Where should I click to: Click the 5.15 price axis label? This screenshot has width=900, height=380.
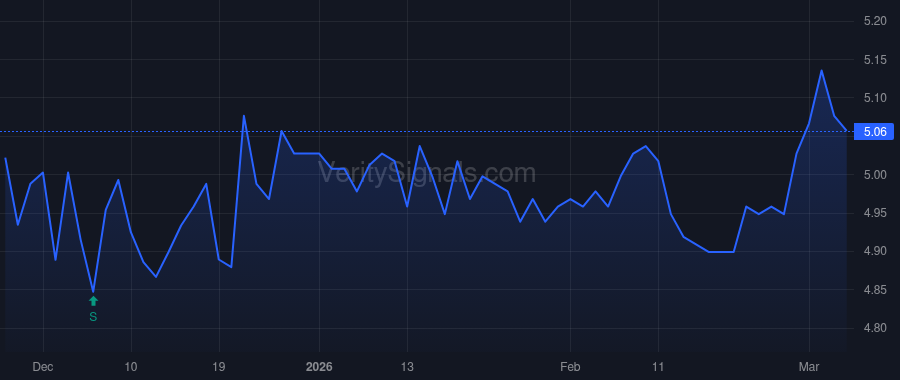(x=875, y=60)
